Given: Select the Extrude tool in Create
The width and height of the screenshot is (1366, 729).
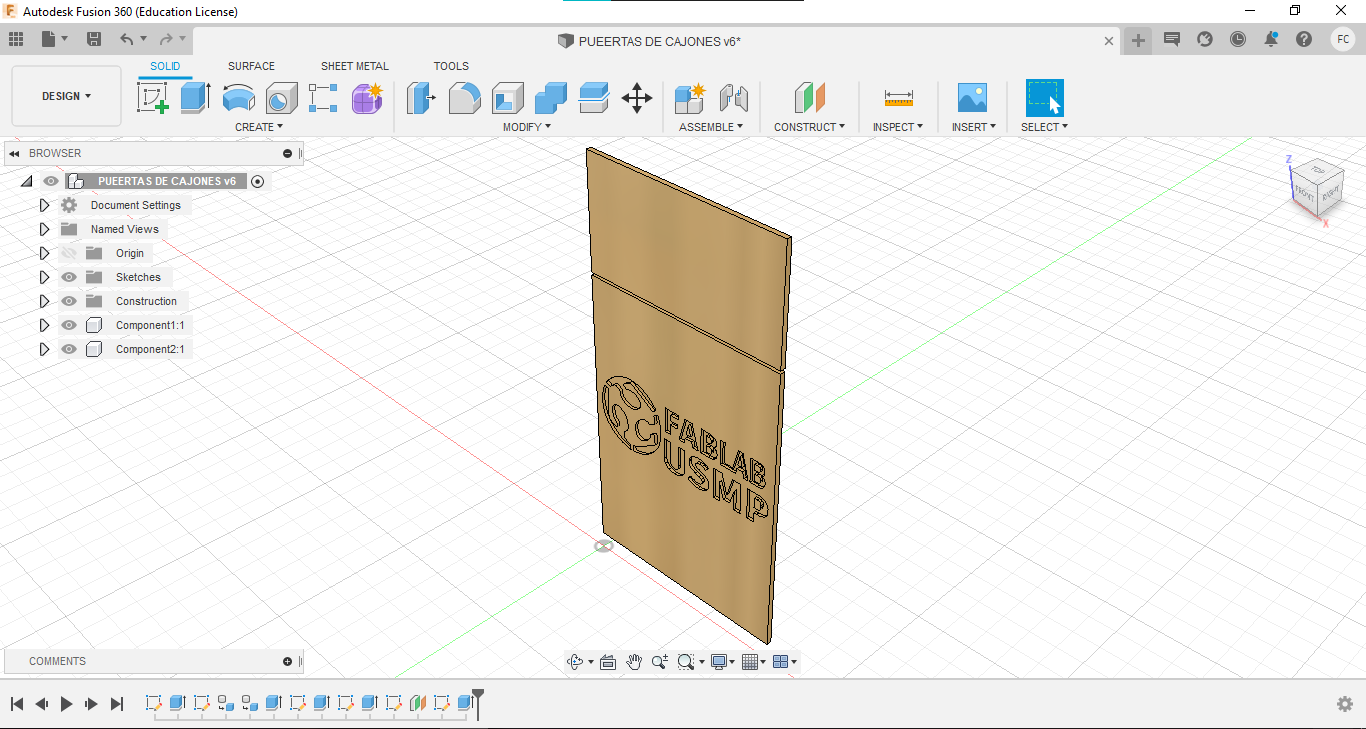Looking at the screenshot, I should tap(195, 98).
